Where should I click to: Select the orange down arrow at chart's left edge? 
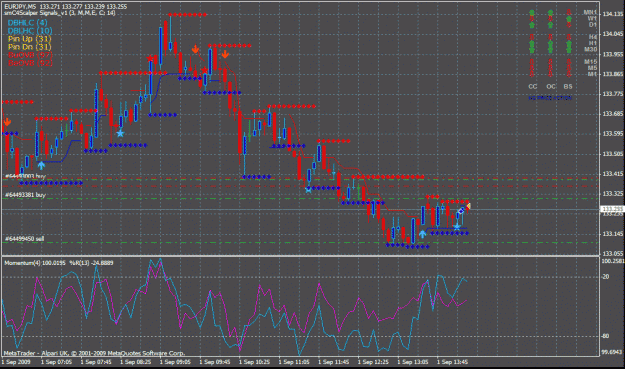click(x=7, y=122)
